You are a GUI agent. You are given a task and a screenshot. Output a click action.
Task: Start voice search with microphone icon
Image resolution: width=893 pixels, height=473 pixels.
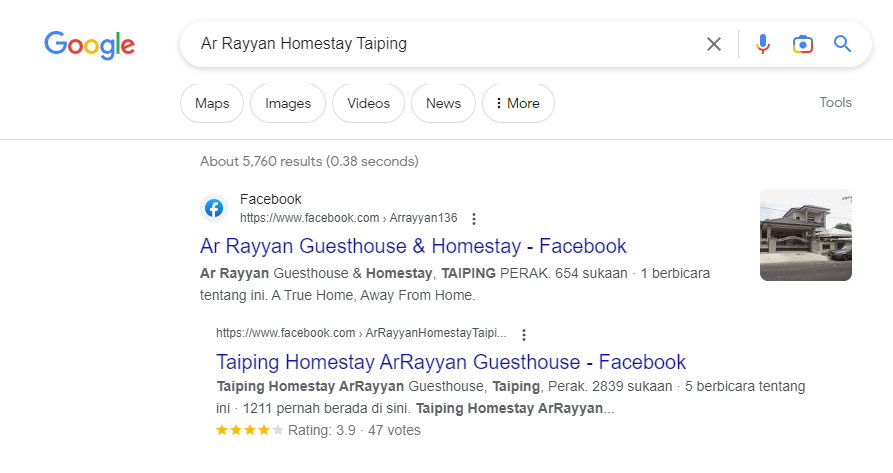coord(762,44)
